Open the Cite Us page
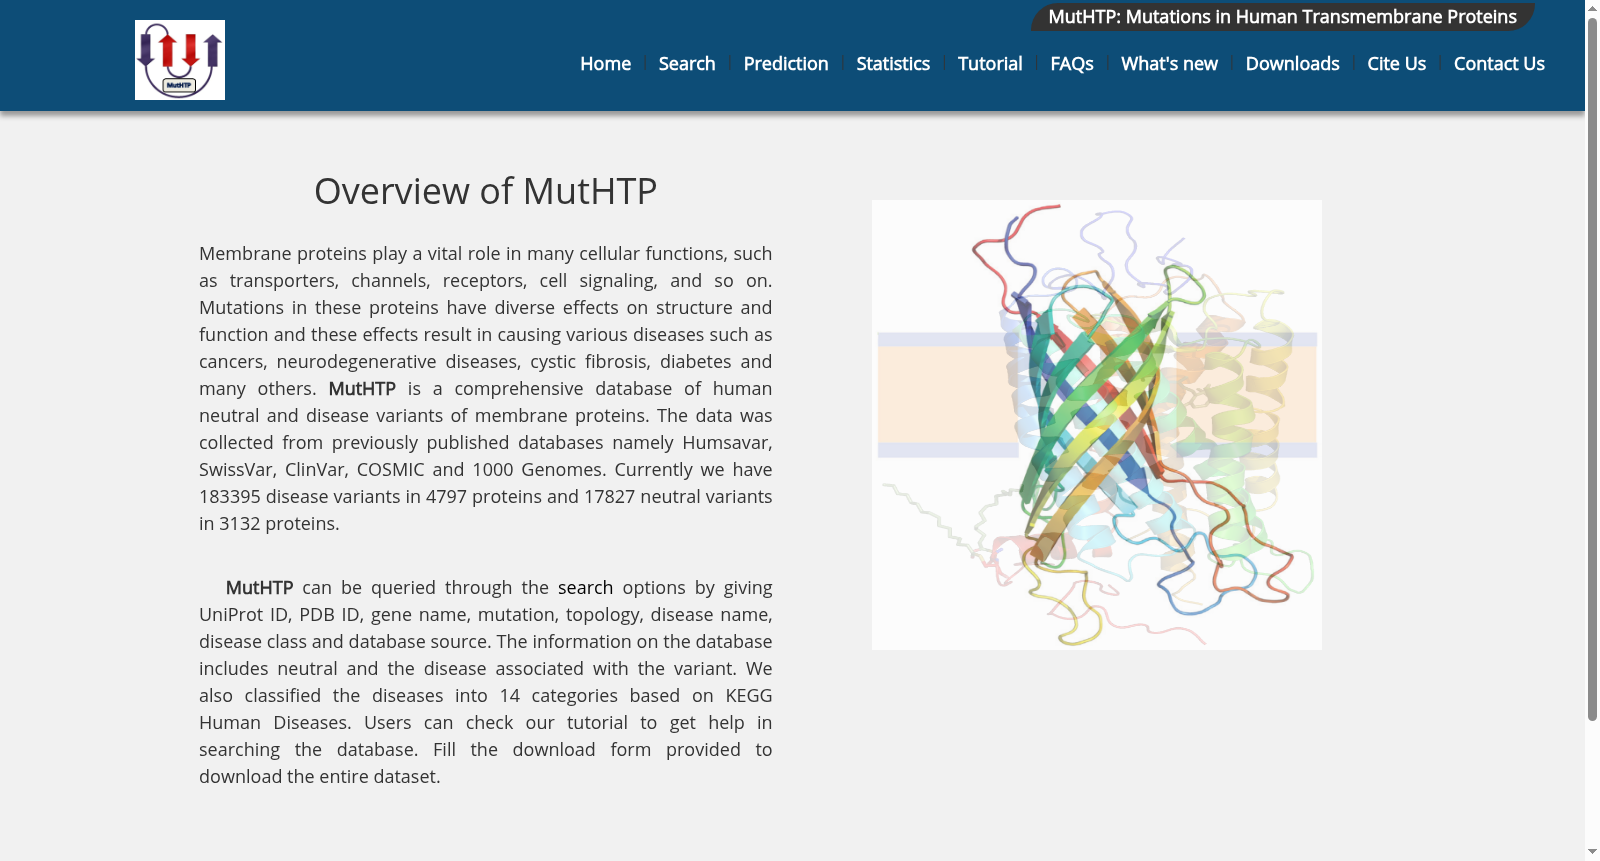Screen dimensions: 1600x861 click(x=1396, y=64)
